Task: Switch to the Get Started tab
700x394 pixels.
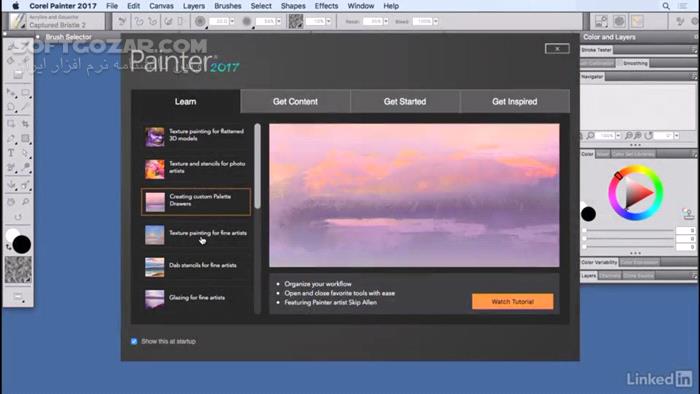Action: pyautogui.click(x=405, y=101)
